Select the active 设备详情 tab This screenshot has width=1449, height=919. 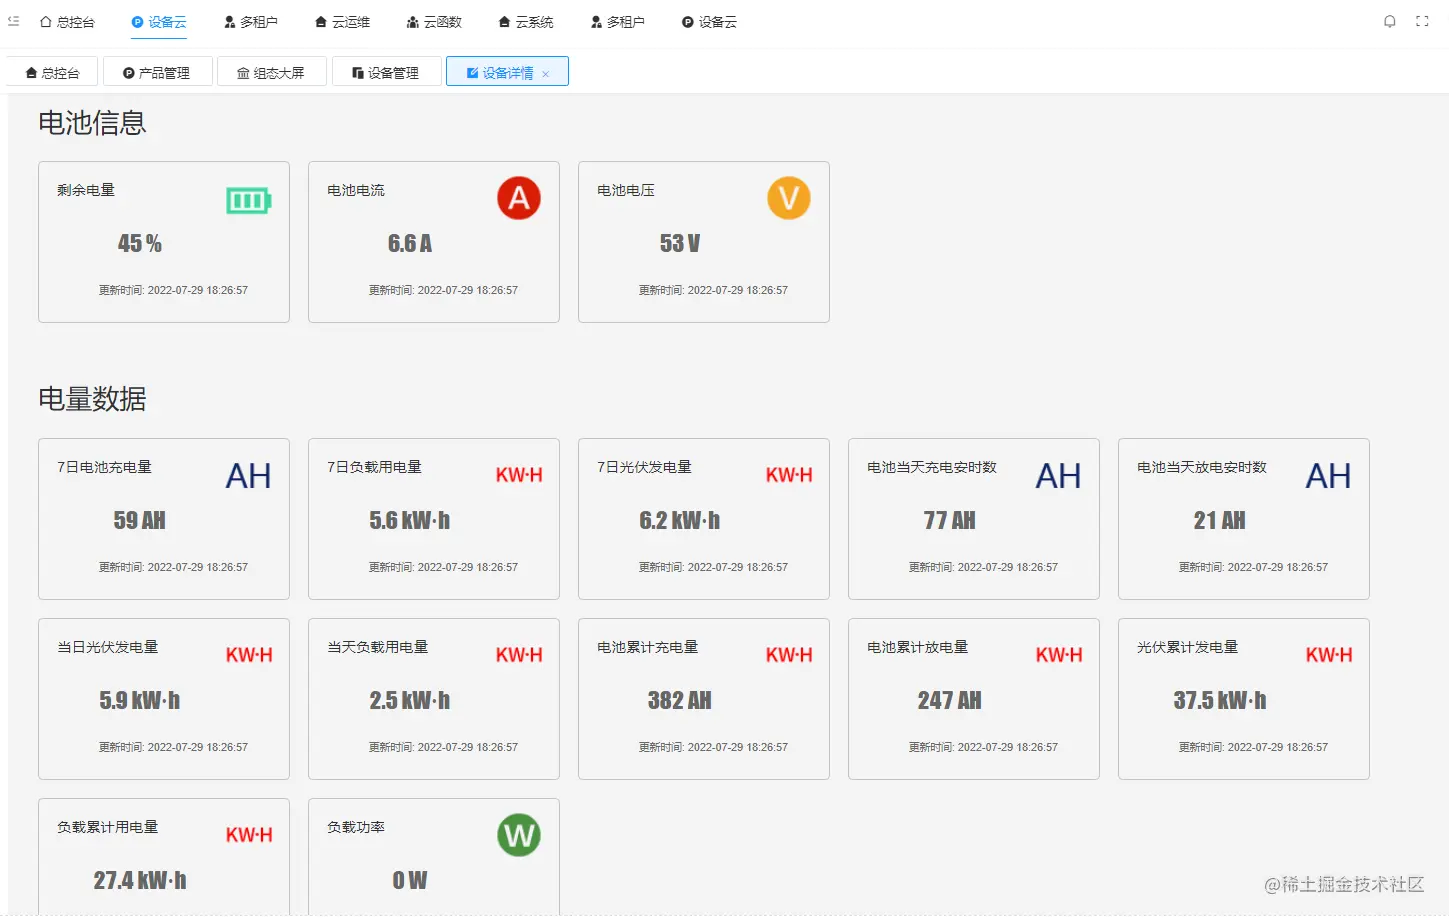coord(507,72)
